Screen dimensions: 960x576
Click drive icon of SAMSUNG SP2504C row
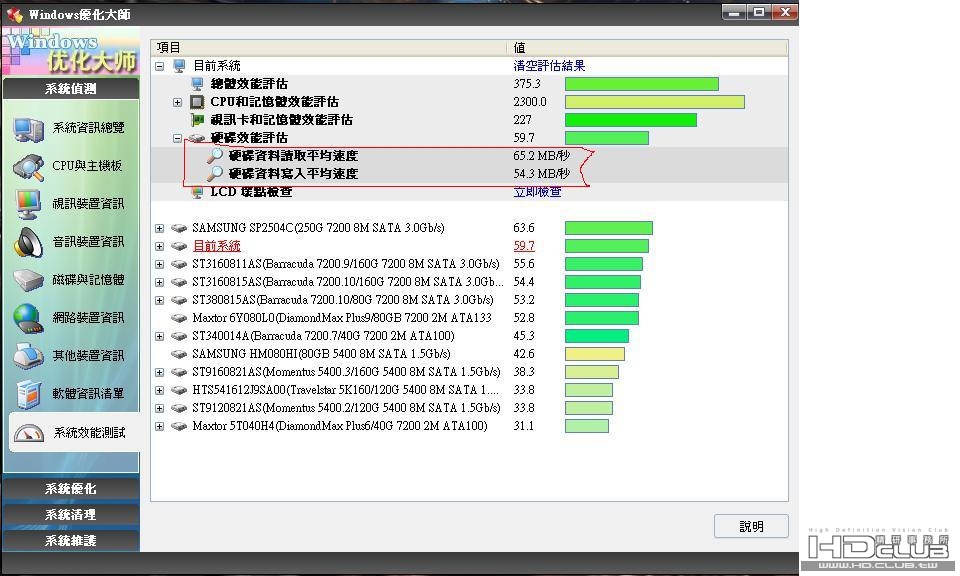click(x=179, y=228)
